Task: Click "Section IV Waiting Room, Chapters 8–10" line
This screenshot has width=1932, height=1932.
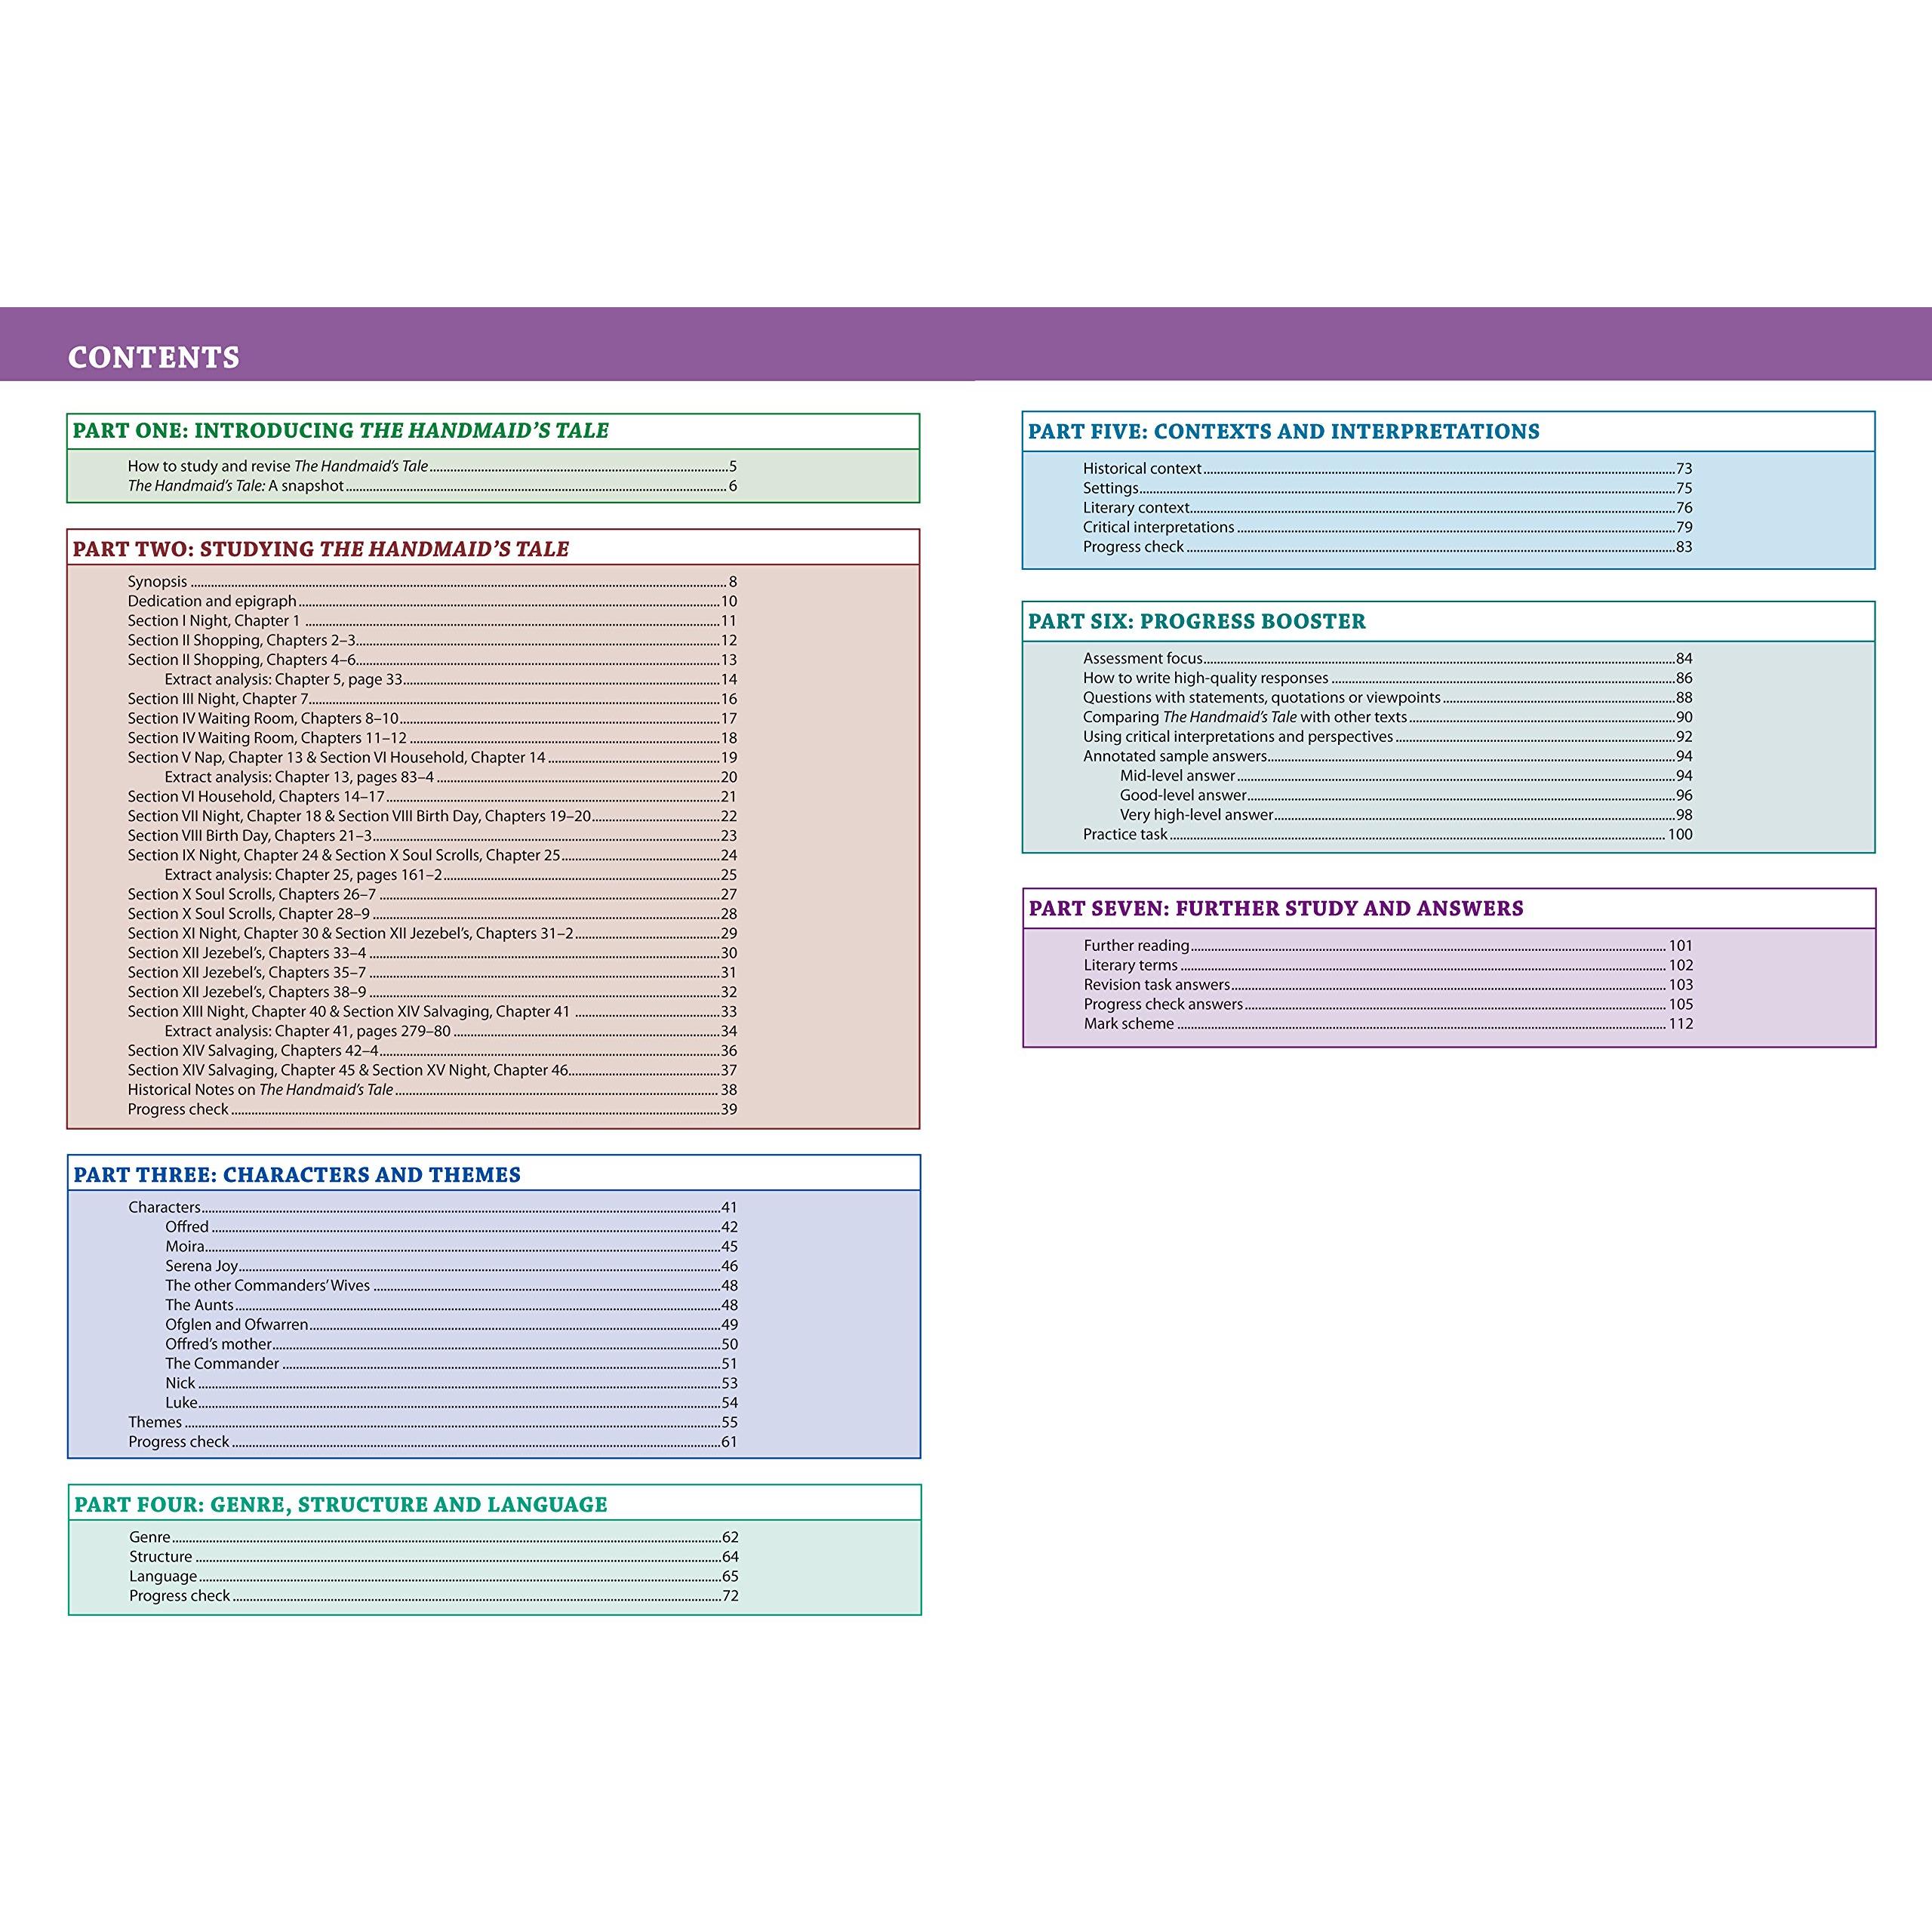Action: pos(432,718)
